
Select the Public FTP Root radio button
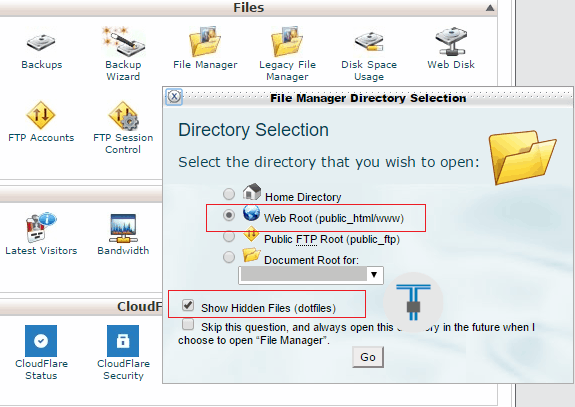tap(229, 236)
